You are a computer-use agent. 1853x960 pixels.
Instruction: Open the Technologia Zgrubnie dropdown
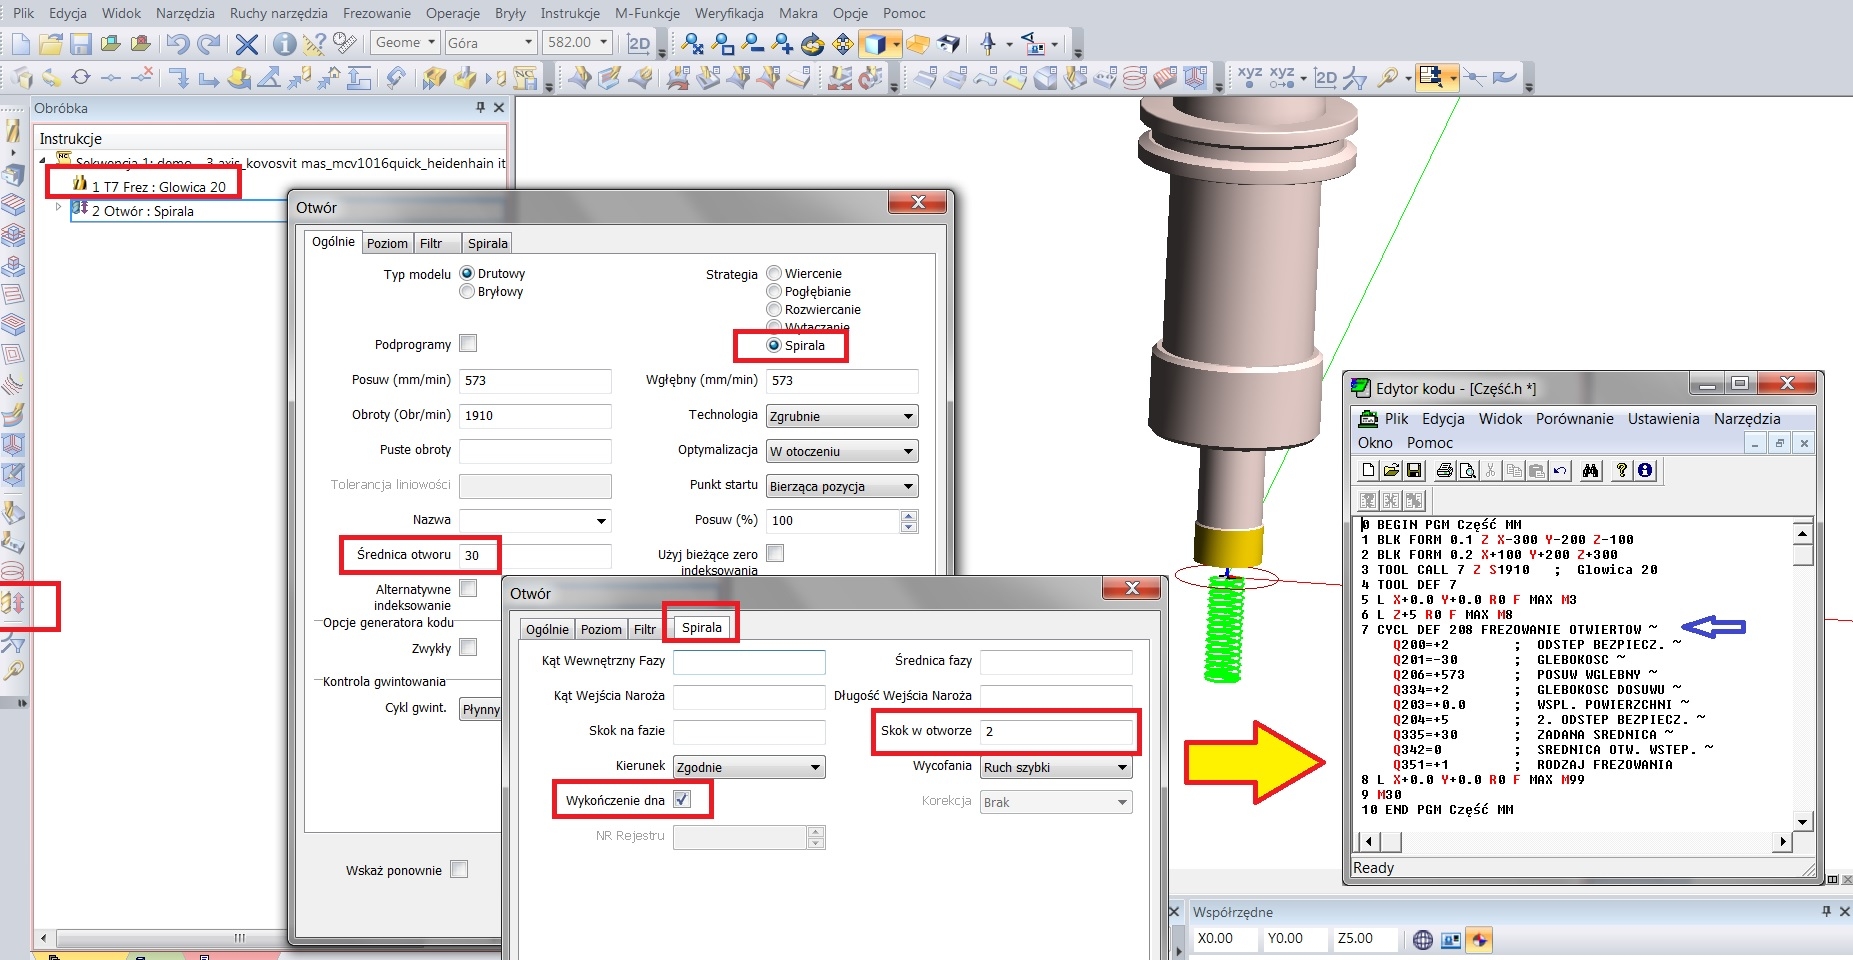(842, 416)
